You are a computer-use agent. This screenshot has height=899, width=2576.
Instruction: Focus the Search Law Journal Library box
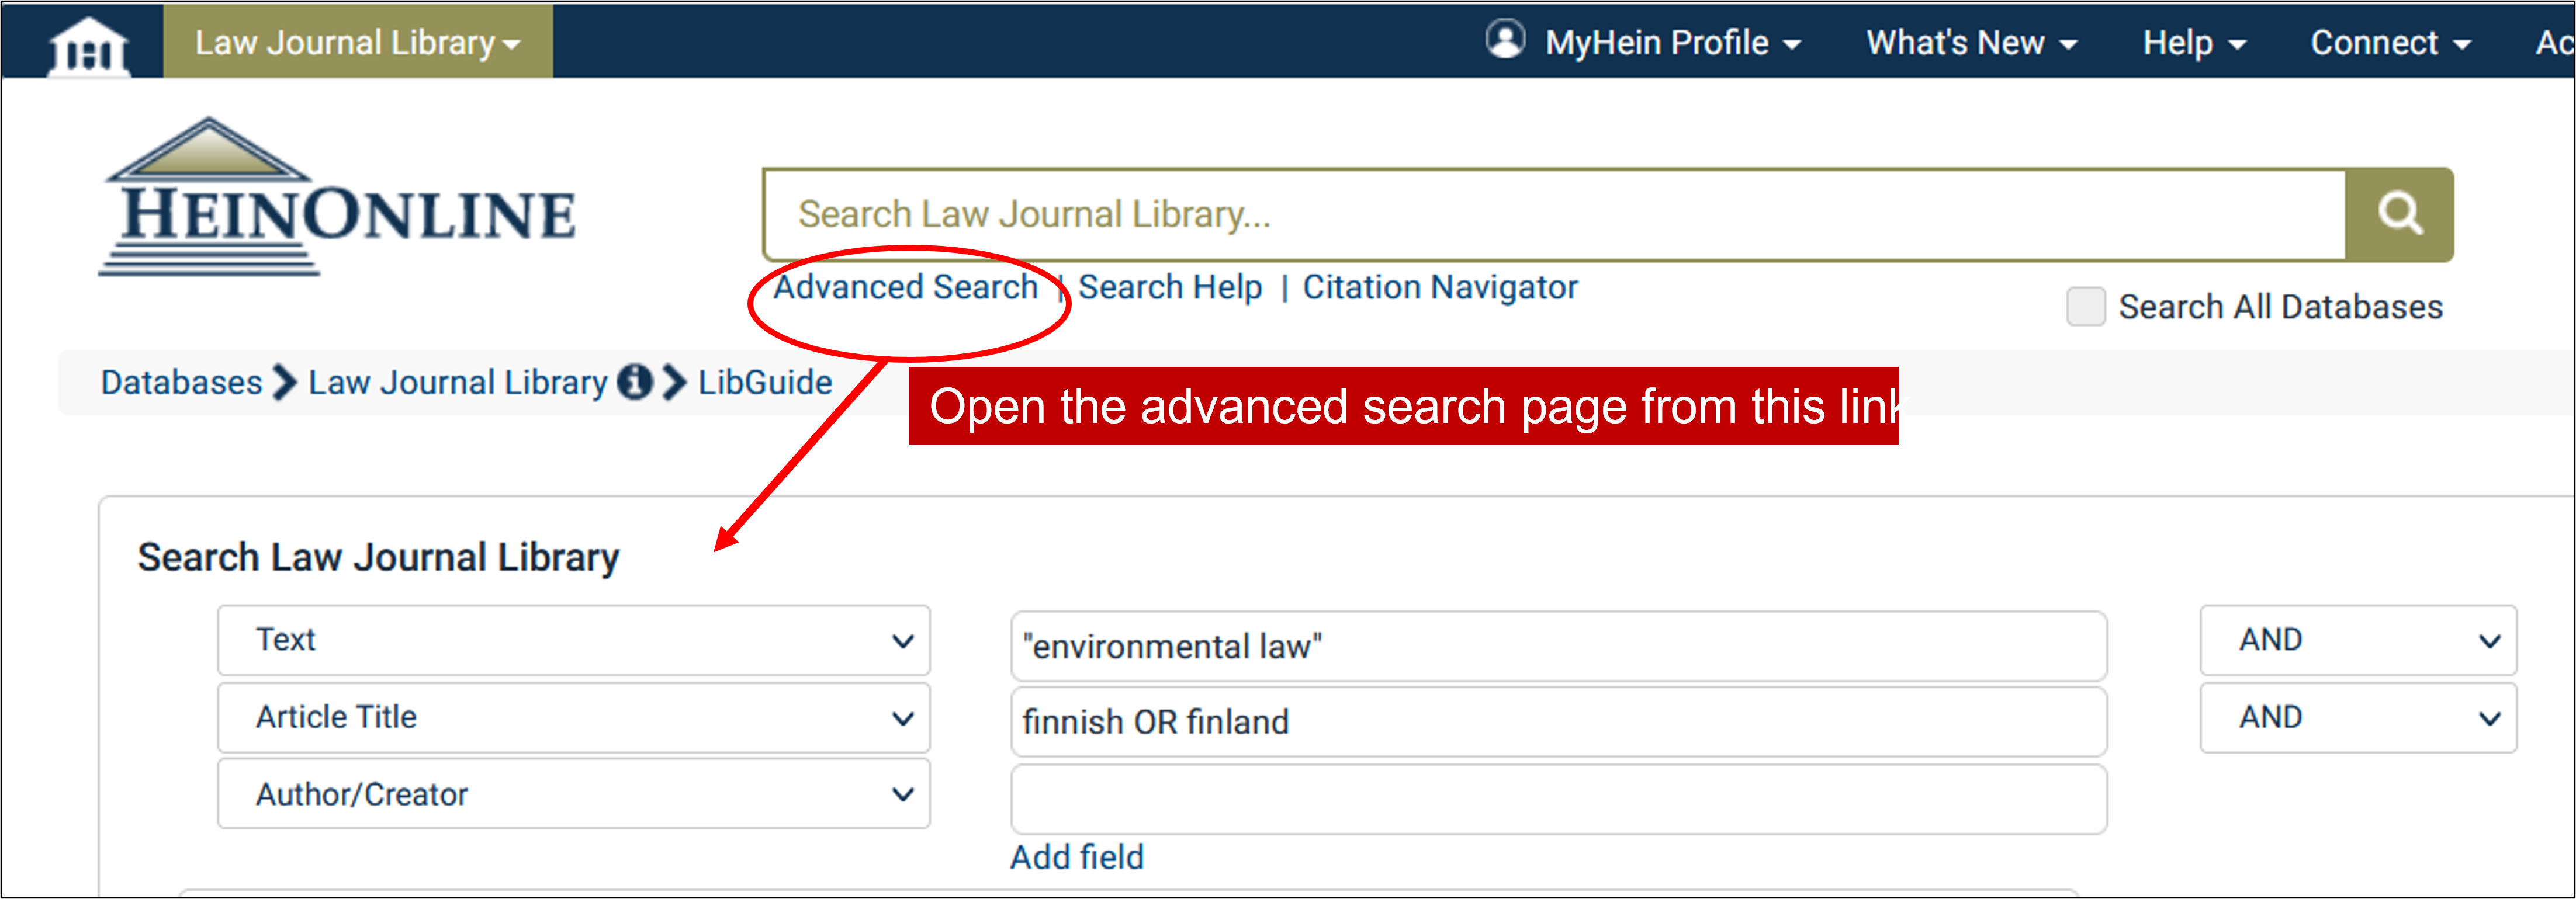[1554, 214]
